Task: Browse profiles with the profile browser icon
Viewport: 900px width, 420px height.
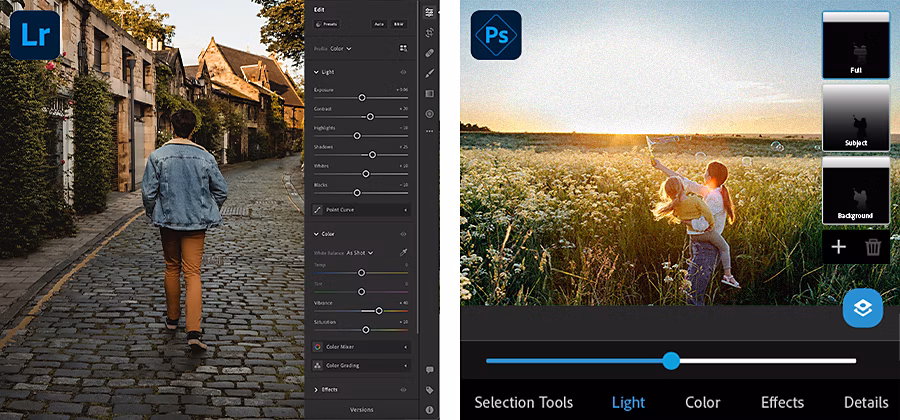Action: tap(404, 49)
